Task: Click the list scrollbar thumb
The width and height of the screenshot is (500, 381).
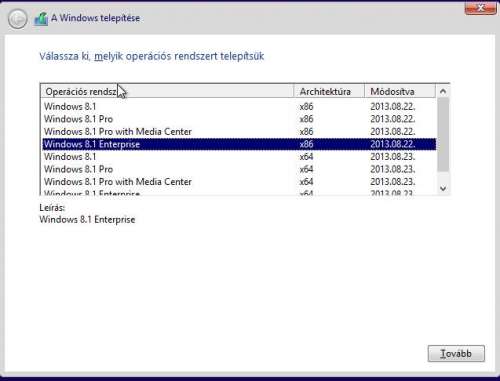Action: pos(443,135)
